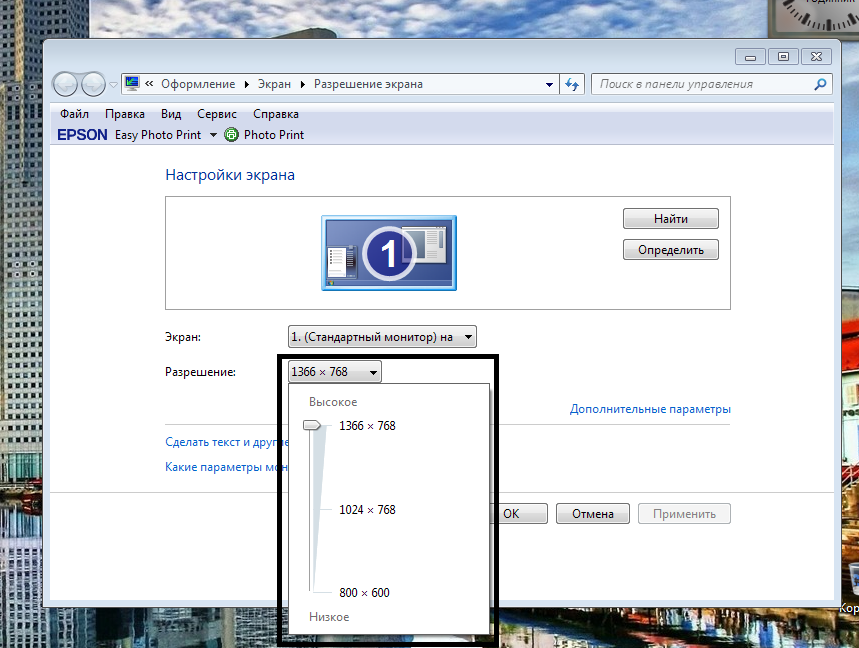Screen dimensions: 859x648
Task: Close the control panel window
Action: (x=816, y=56)
